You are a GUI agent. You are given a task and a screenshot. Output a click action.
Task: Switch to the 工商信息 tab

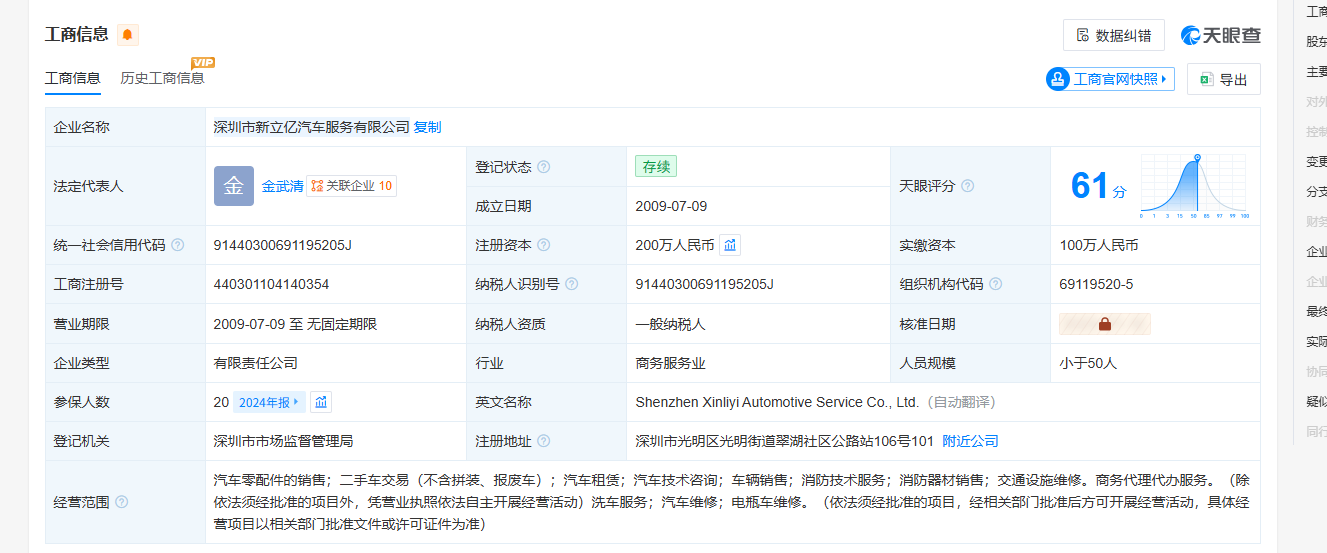click(73, 78)
